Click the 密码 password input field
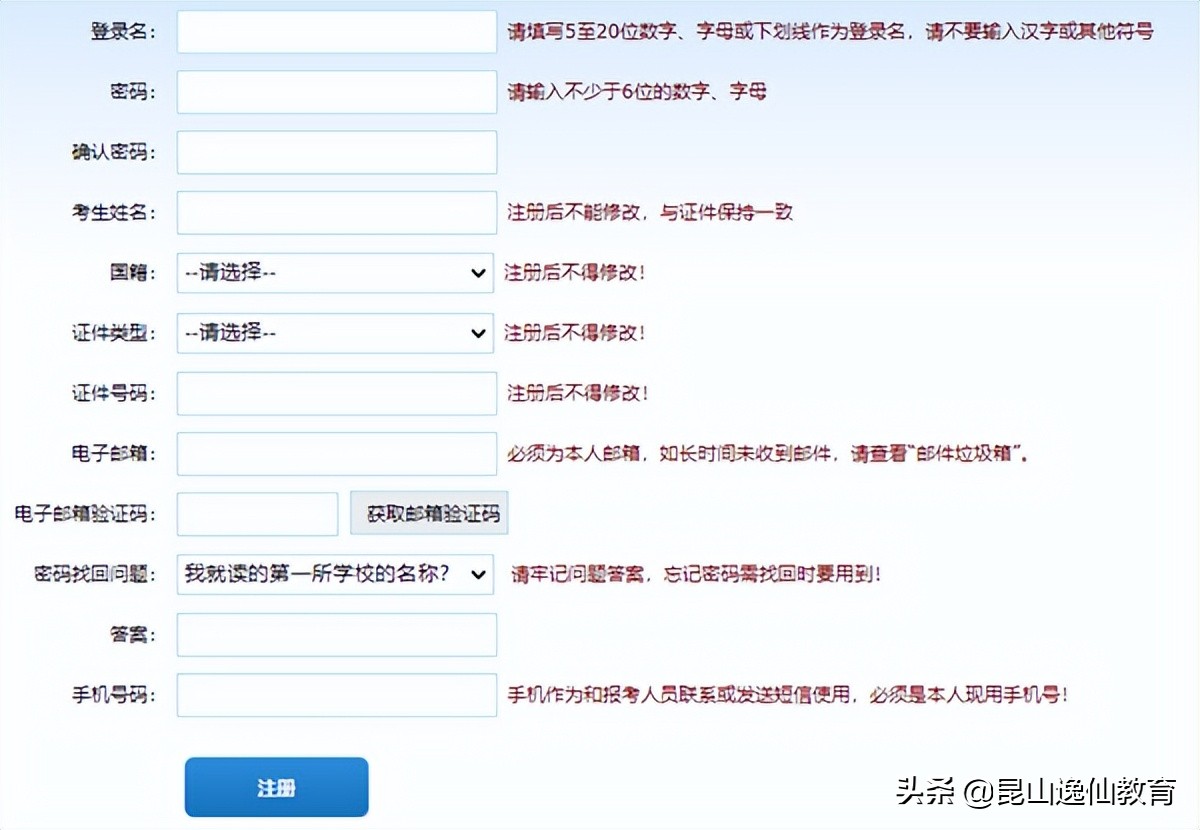Image resolution: width=1200 pixels, height=830 pixels. pyautogui.click(x=336, y=91)
